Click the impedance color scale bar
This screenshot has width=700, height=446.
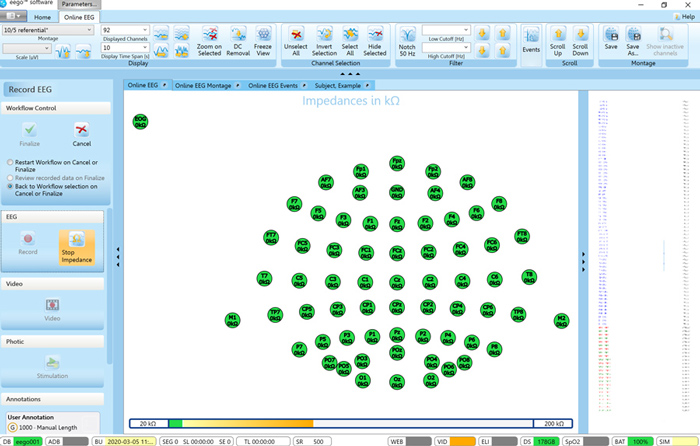click(350, 424)
